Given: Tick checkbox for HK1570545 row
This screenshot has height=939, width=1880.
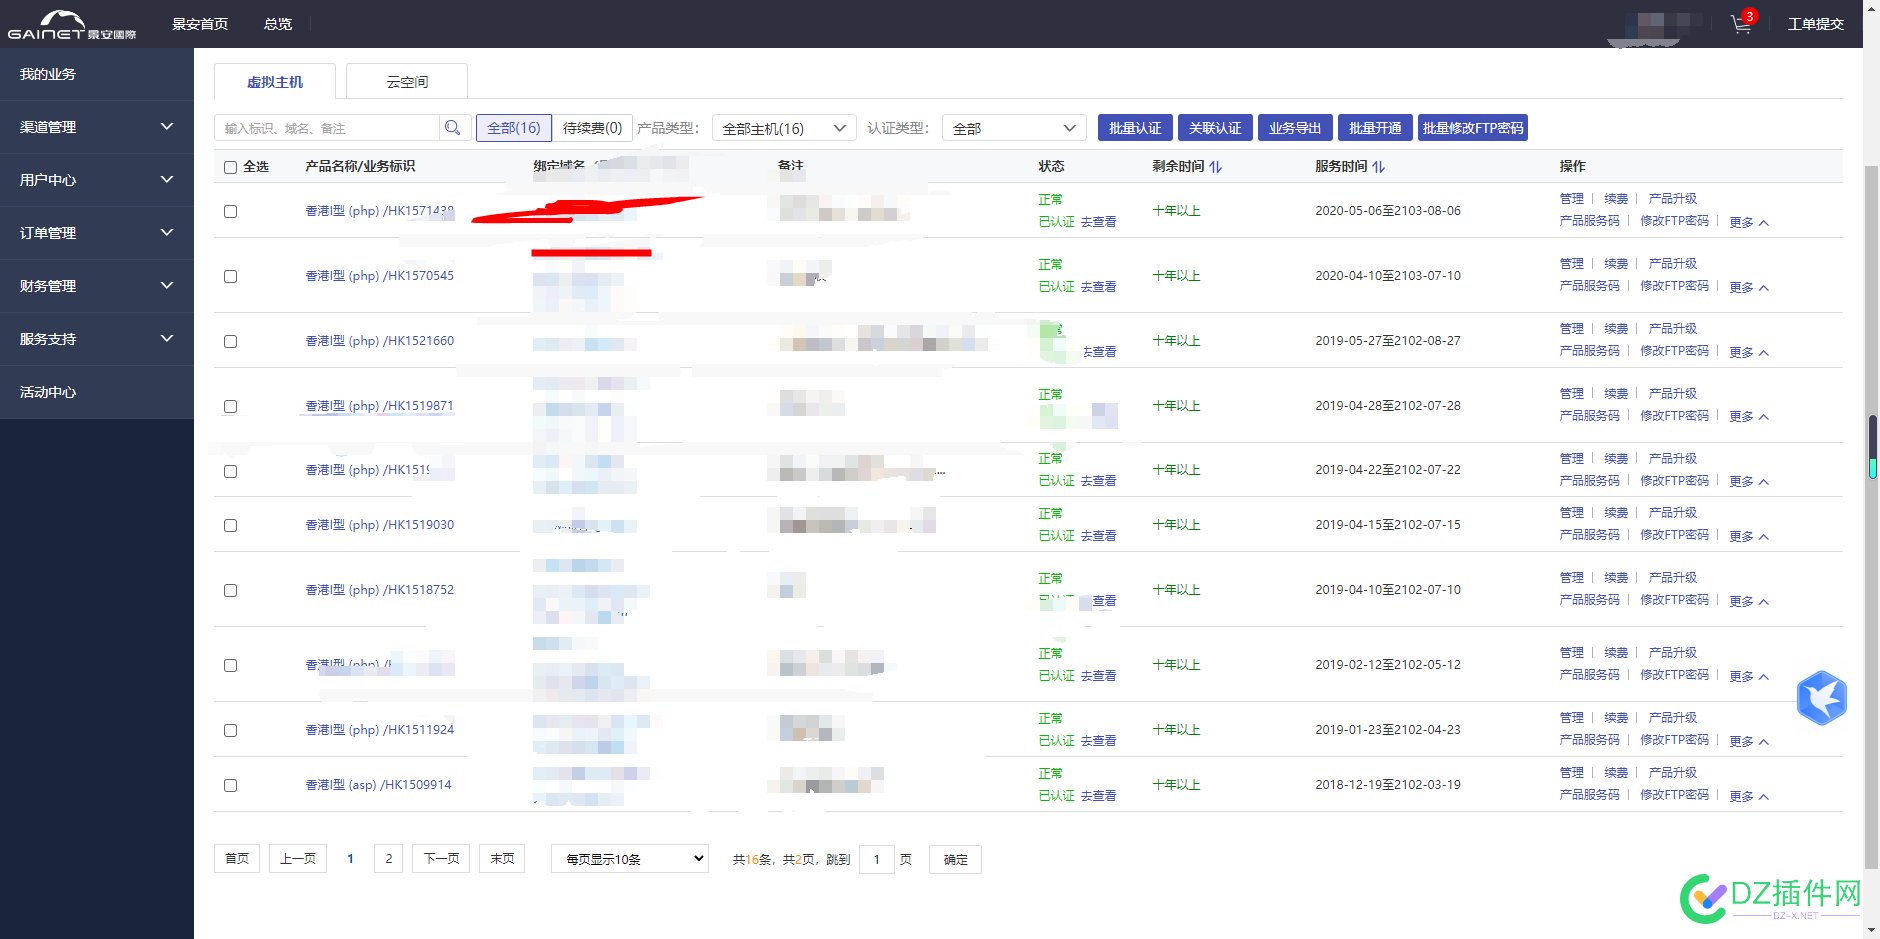Looking at the screenshot, I should click(230, 276).
